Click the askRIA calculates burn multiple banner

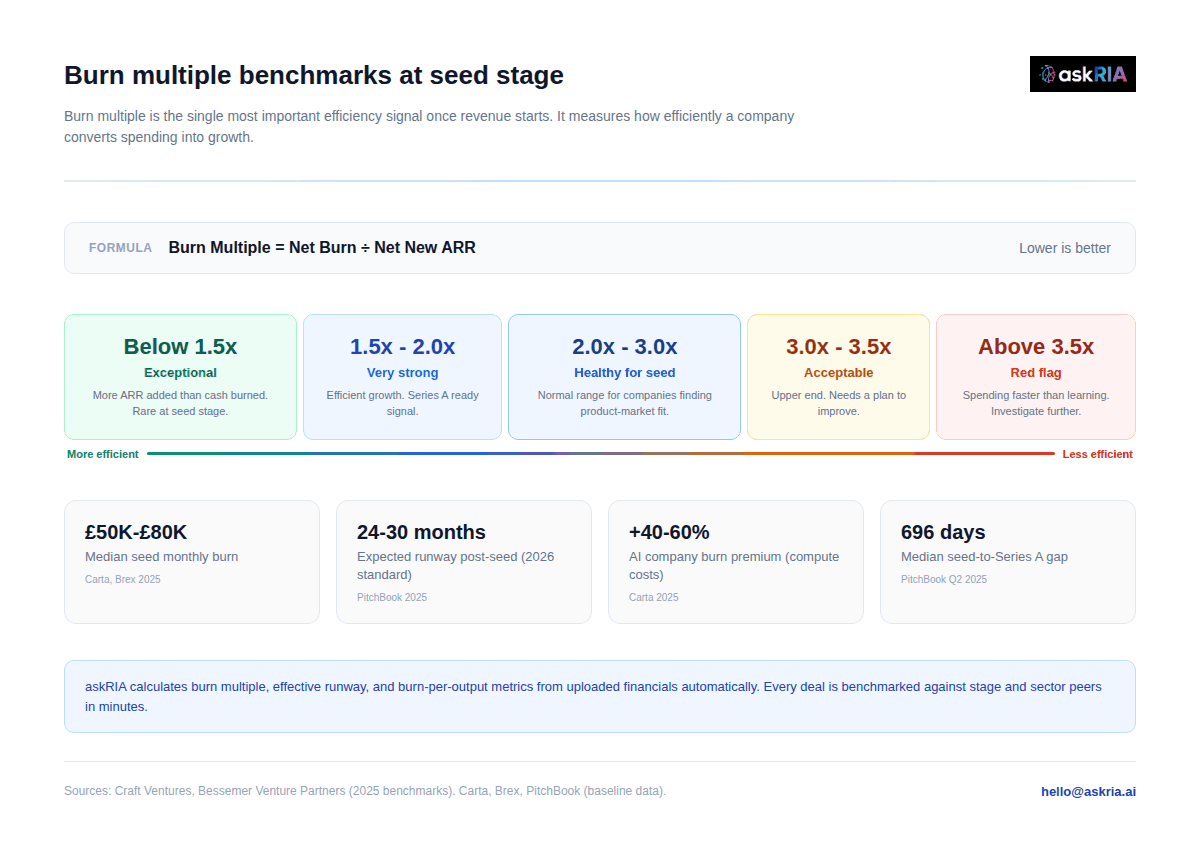click(x=600, y=696)
